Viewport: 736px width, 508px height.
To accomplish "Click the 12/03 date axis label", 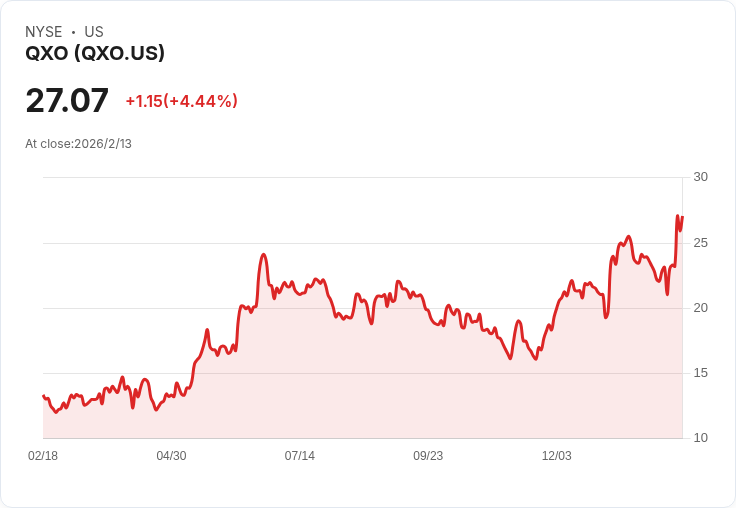I will [557, 455].
